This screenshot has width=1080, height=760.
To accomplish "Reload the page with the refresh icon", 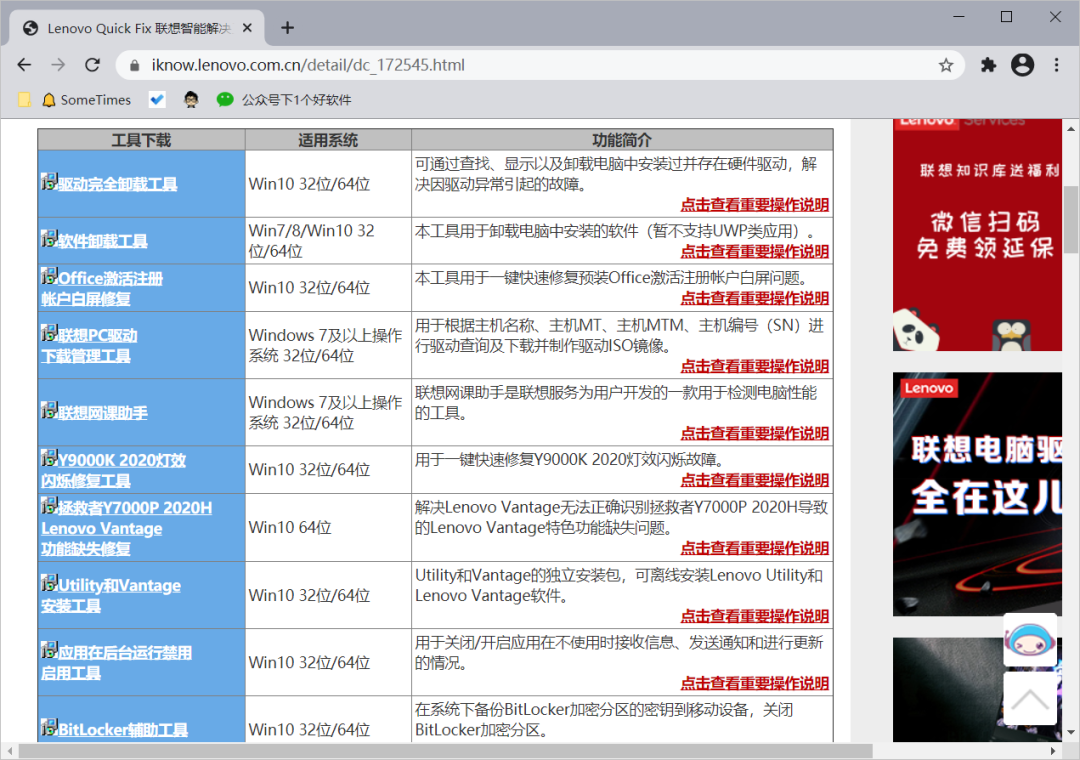I will pyautogui.click(x=92, y=65).
